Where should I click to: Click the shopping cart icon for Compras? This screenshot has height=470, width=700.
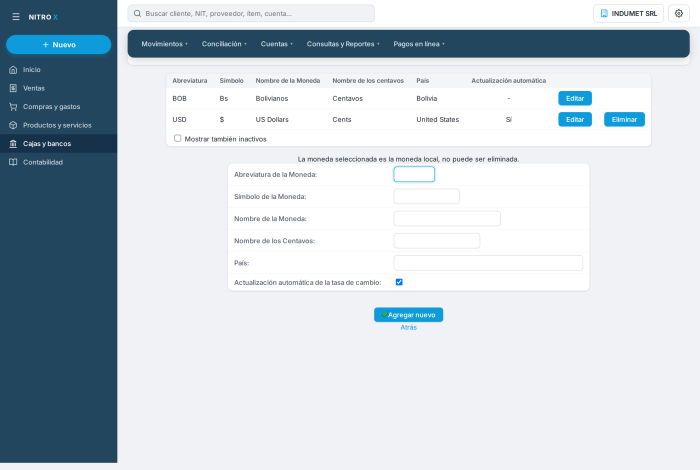pos(13,107)
